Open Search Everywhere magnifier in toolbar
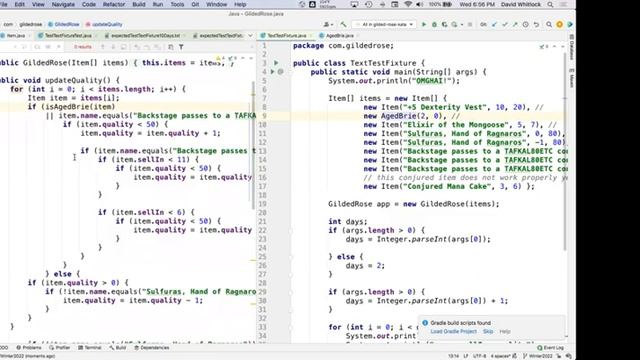 coord(549,24)
